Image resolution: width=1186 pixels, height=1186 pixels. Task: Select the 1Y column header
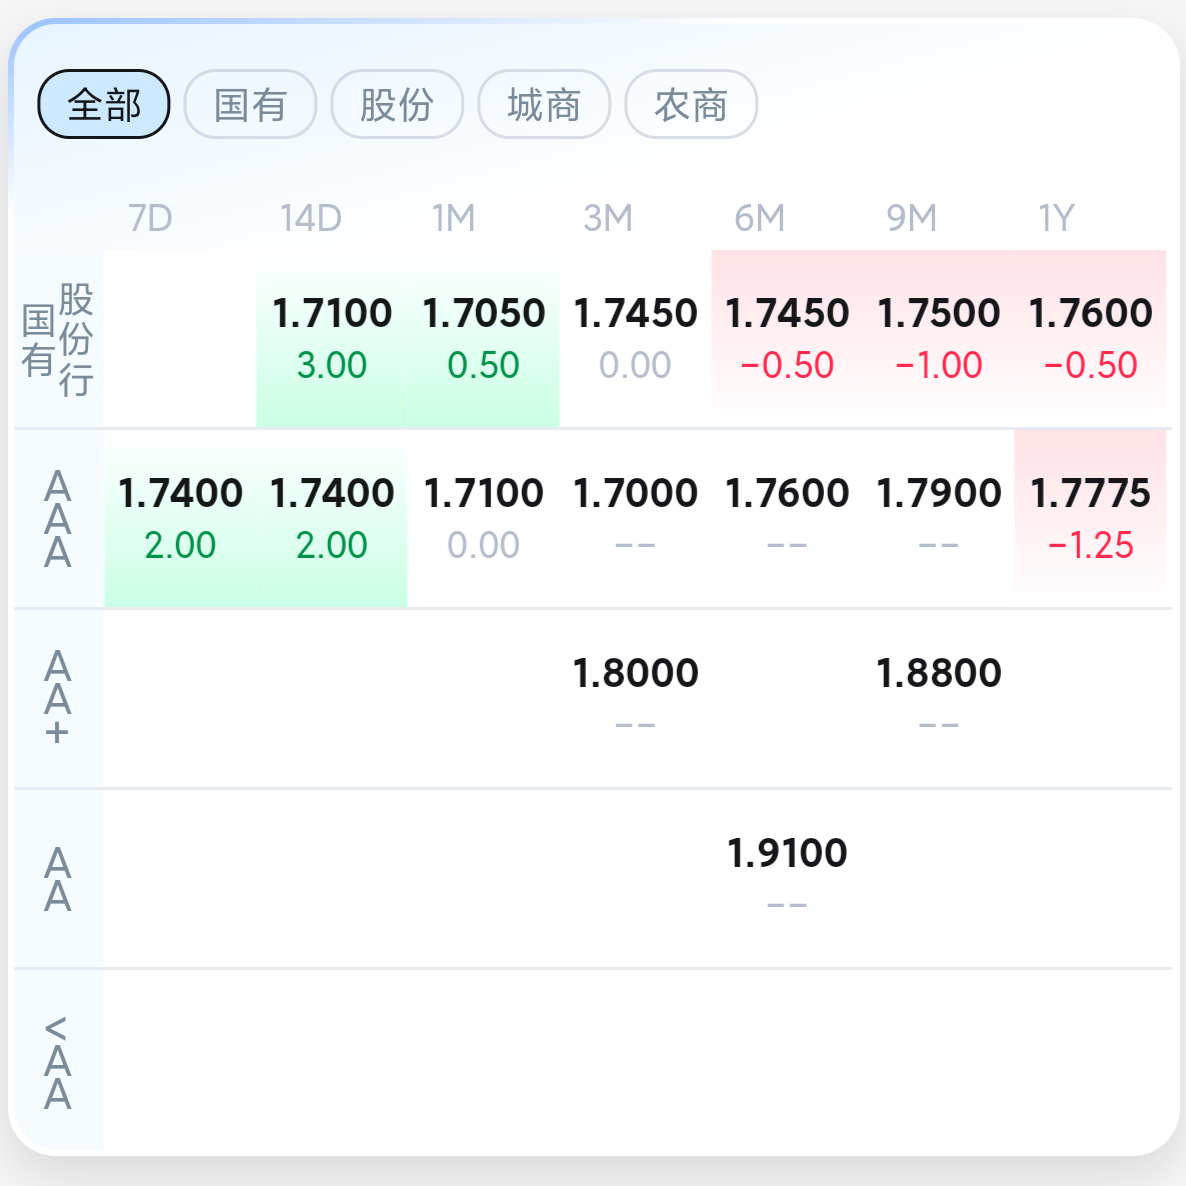point(1057,218)
